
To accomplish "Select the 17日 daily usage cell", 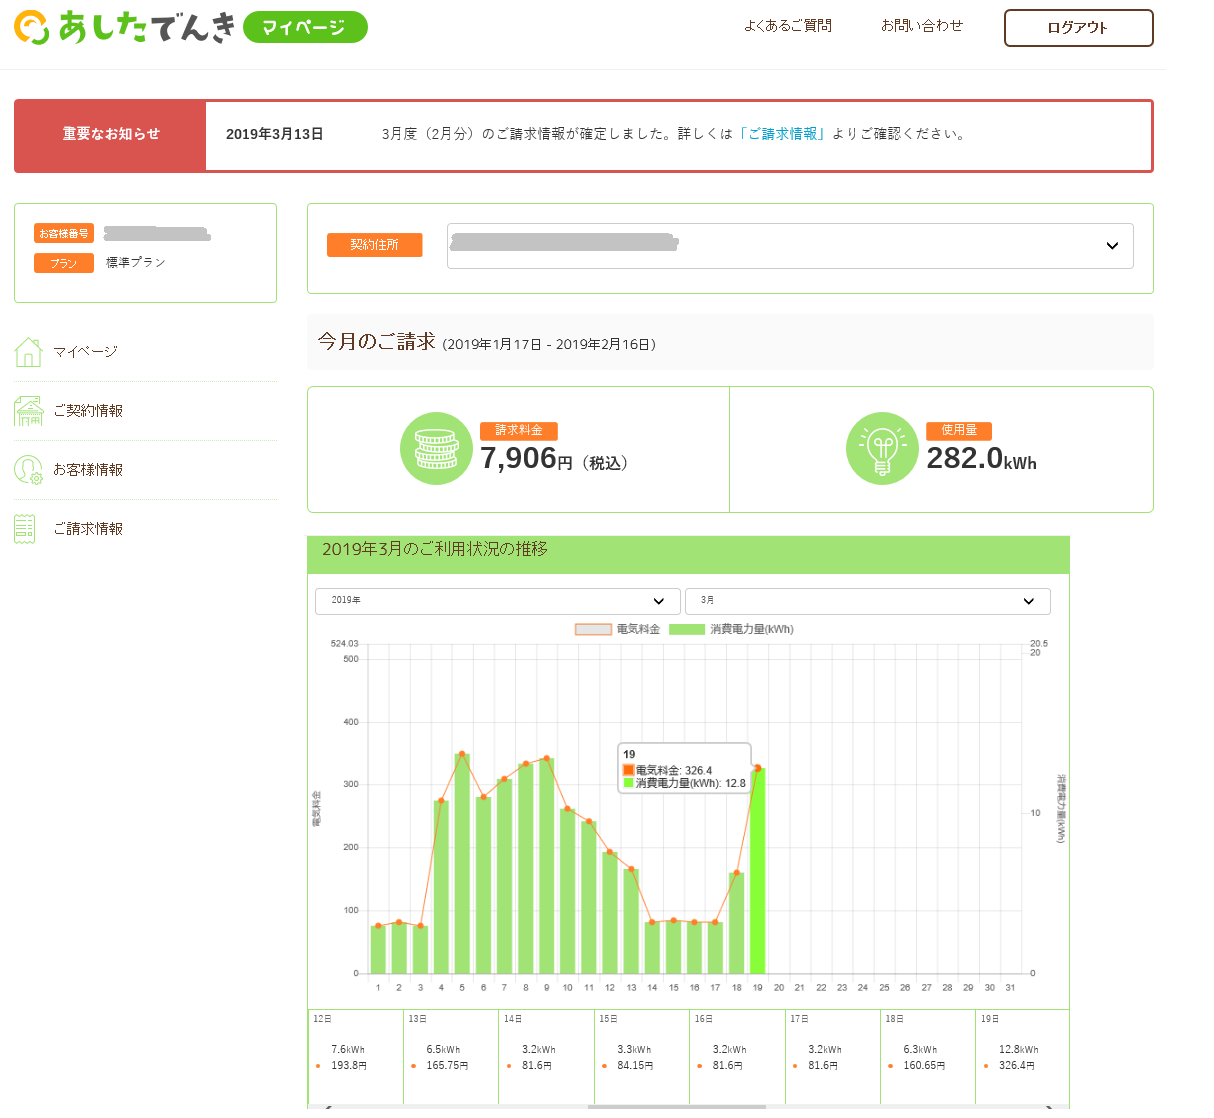I will (833, 1057).
